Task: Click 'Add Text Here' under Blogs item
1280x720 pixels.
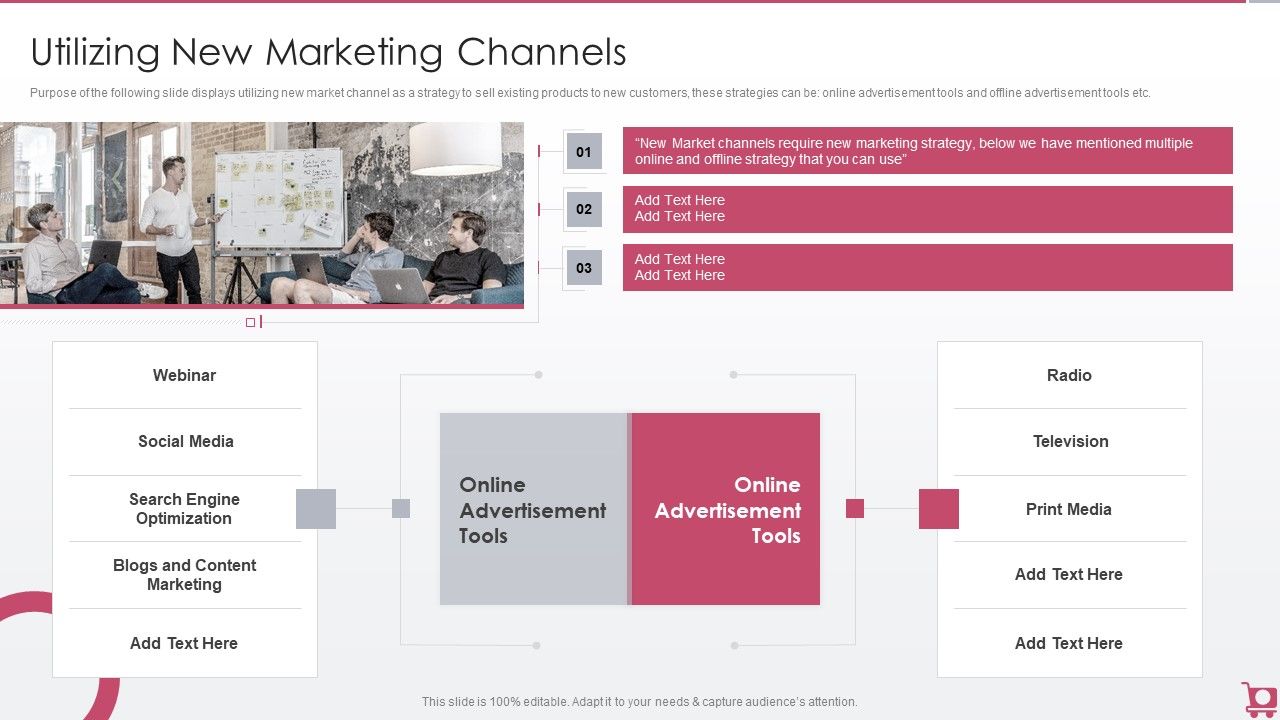Action: coord(185,643)
